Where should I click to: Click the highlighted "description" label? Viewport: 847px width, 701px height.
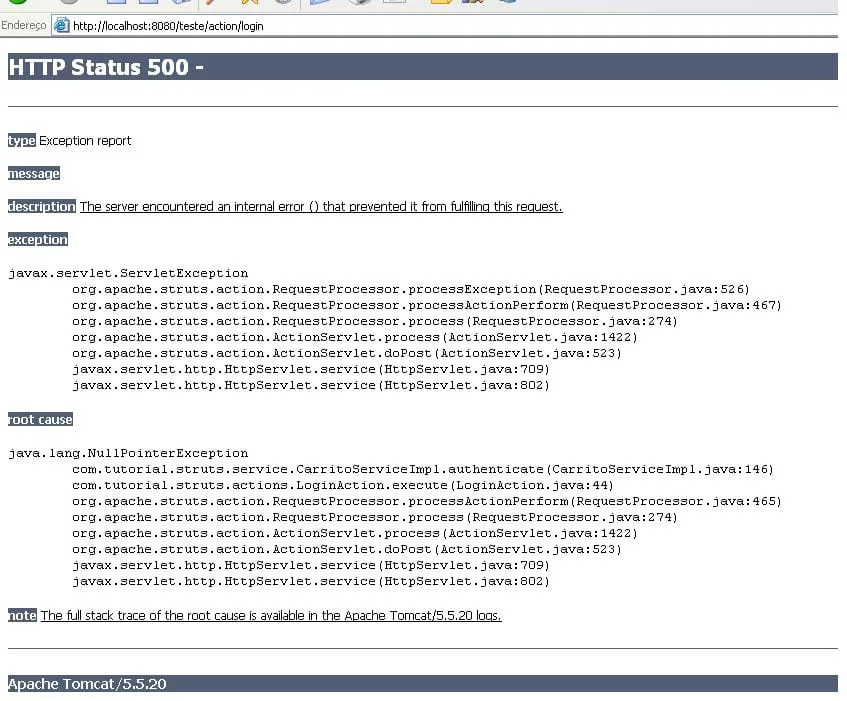pyautogui.click(x=42, y=206)
